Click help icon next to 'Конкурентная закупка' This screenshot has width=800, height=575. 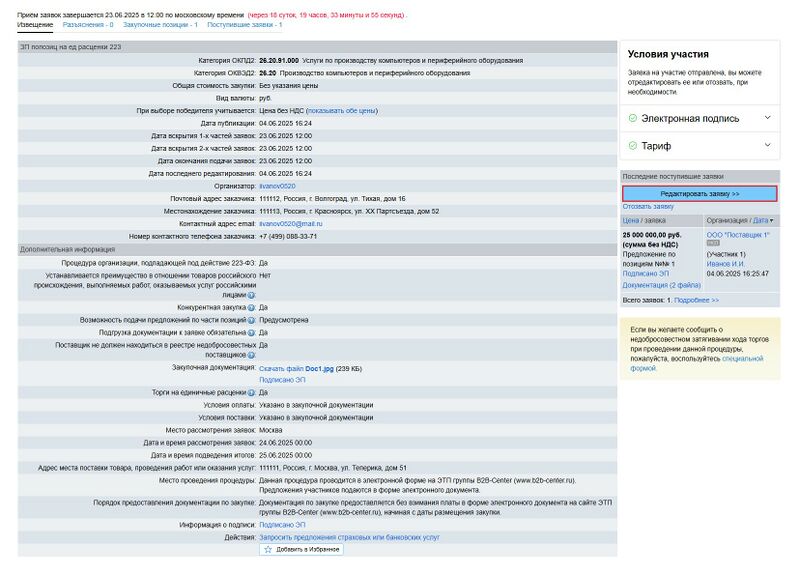251,307
